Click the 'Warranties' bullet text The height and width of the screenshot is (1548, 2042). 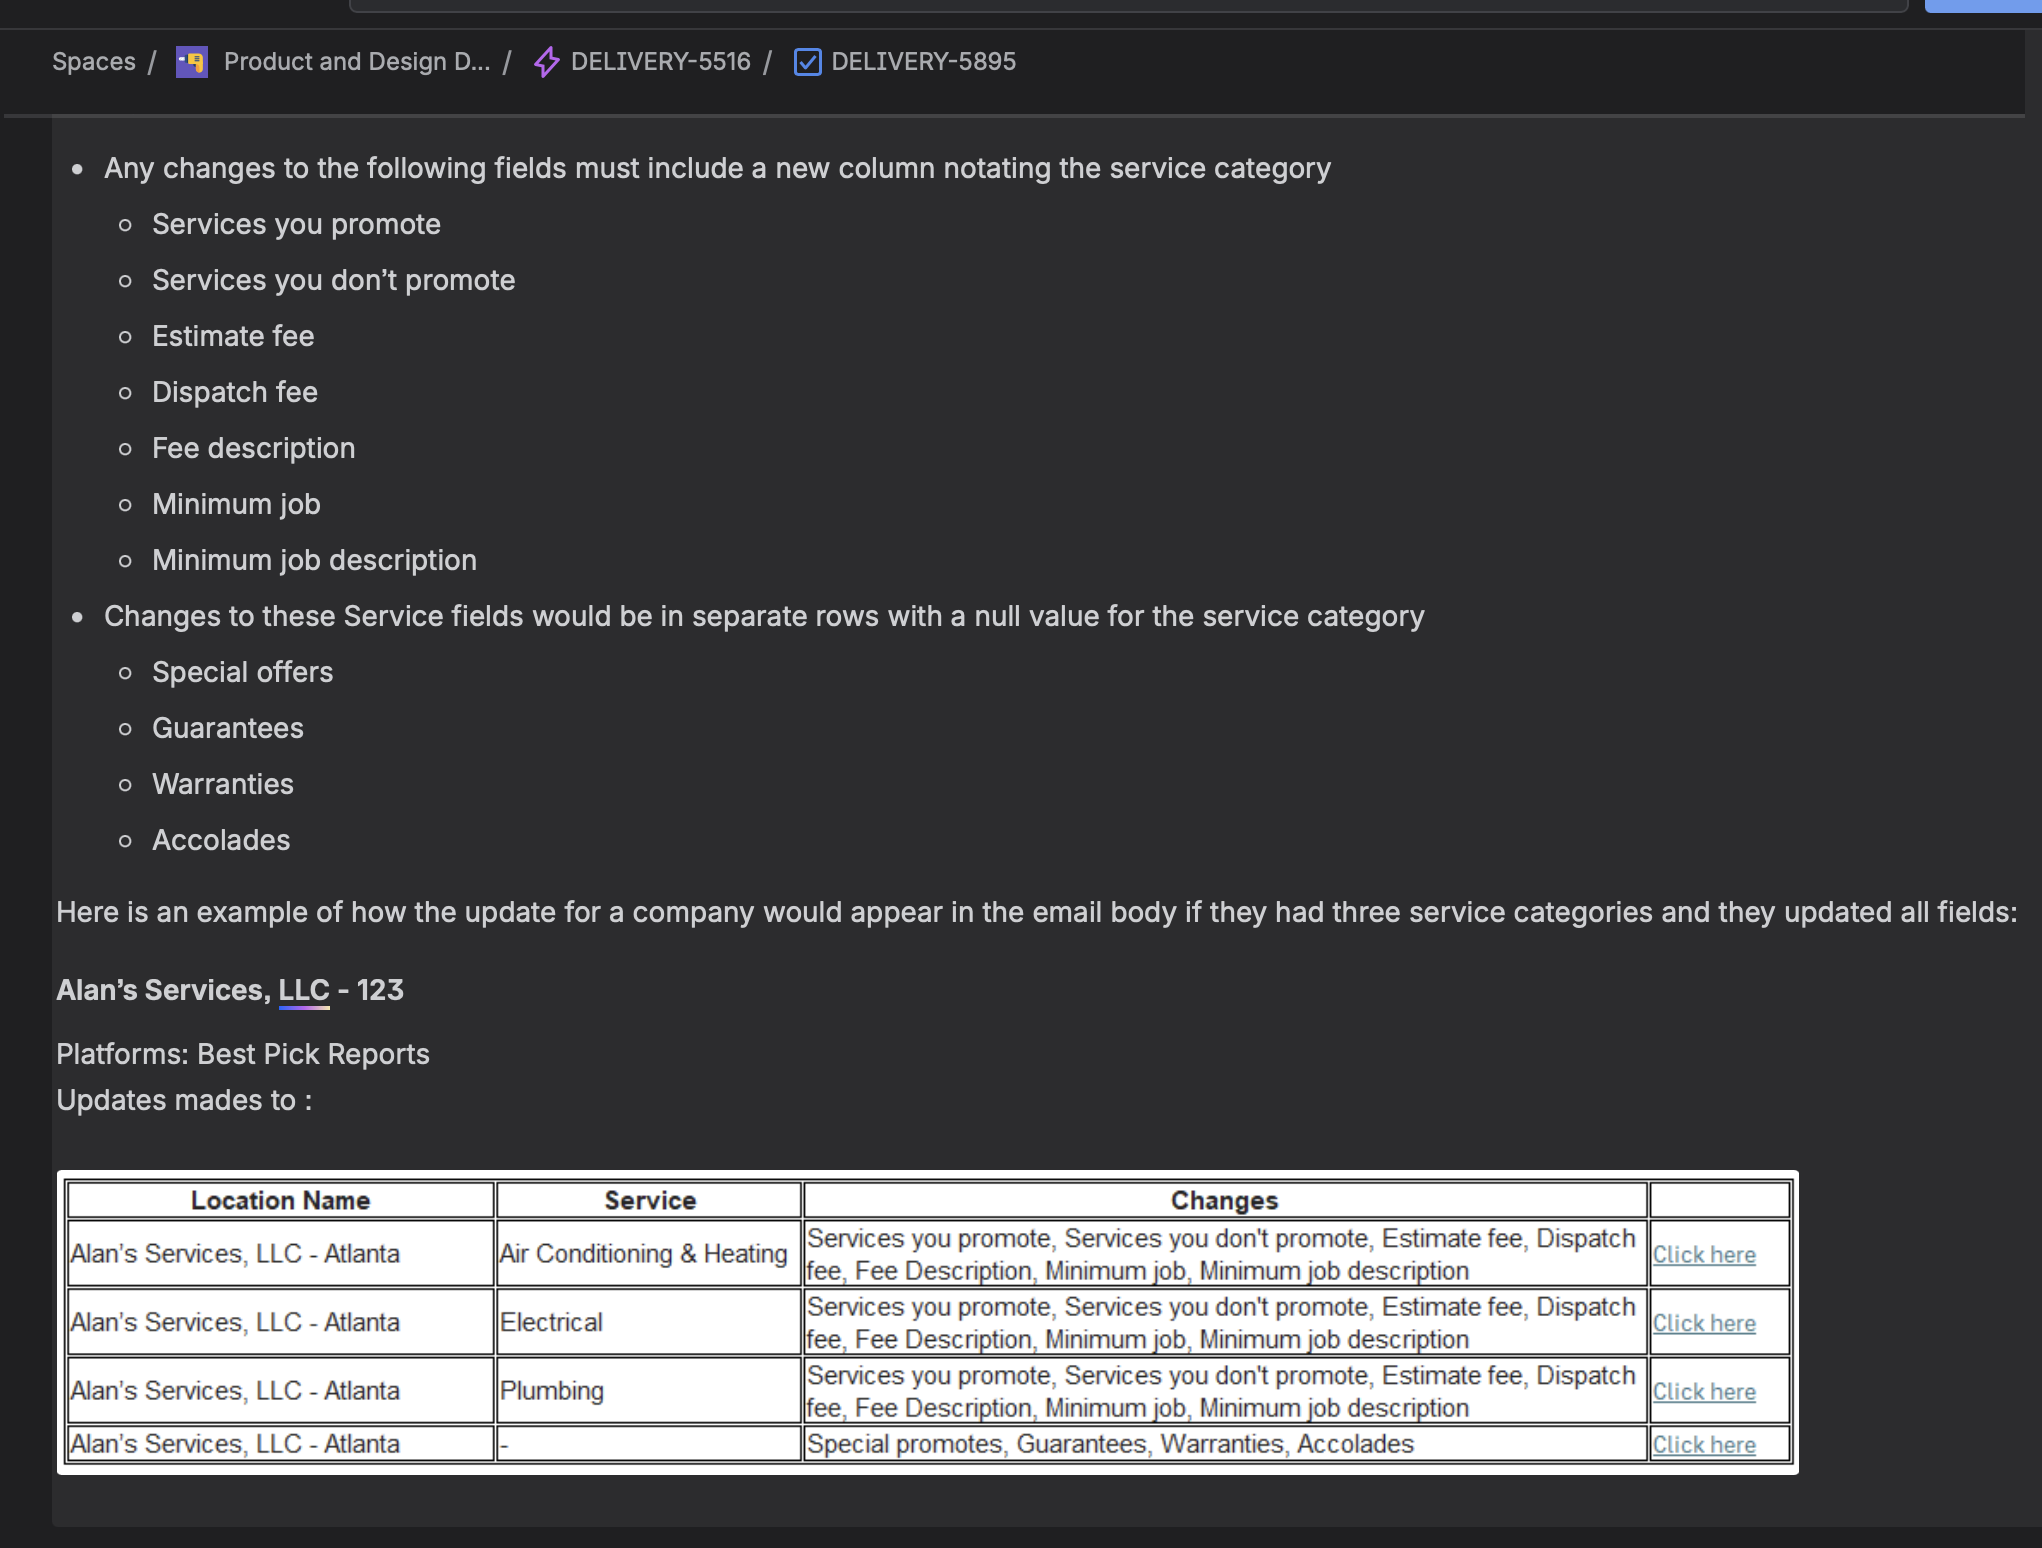coord(222,784)
